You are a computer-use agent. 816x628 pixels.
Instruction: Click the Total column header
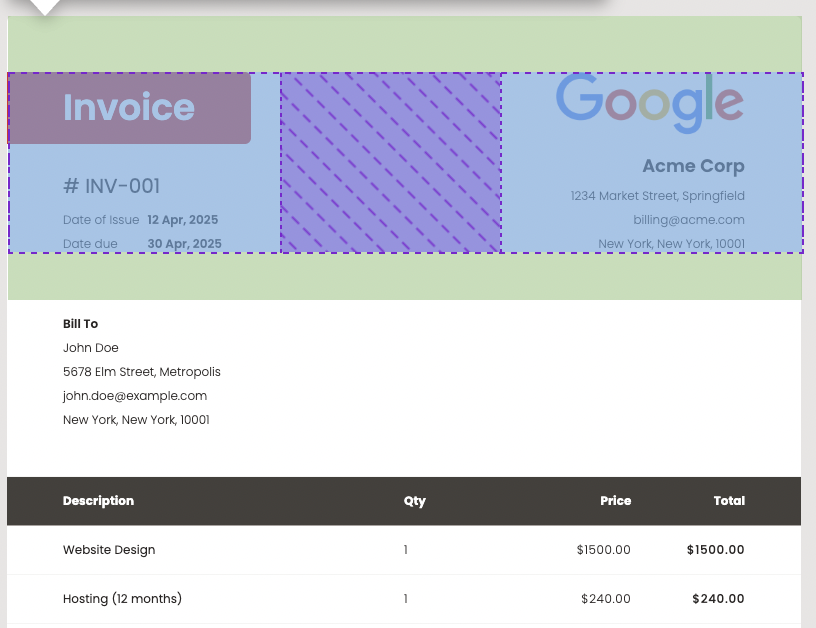coord(729,501)
